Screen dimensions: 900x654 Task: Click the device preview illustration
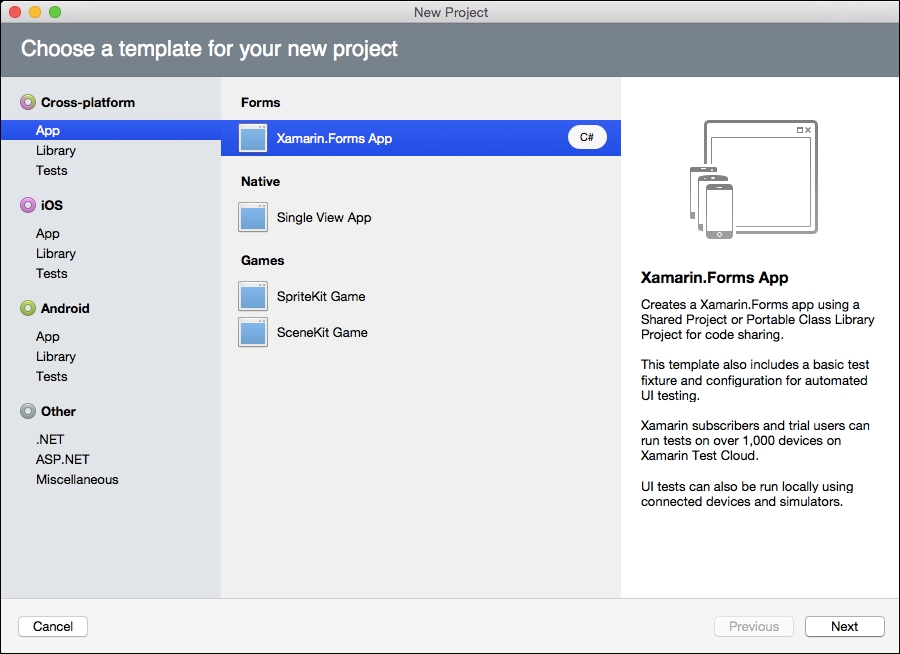click(754, 179)
